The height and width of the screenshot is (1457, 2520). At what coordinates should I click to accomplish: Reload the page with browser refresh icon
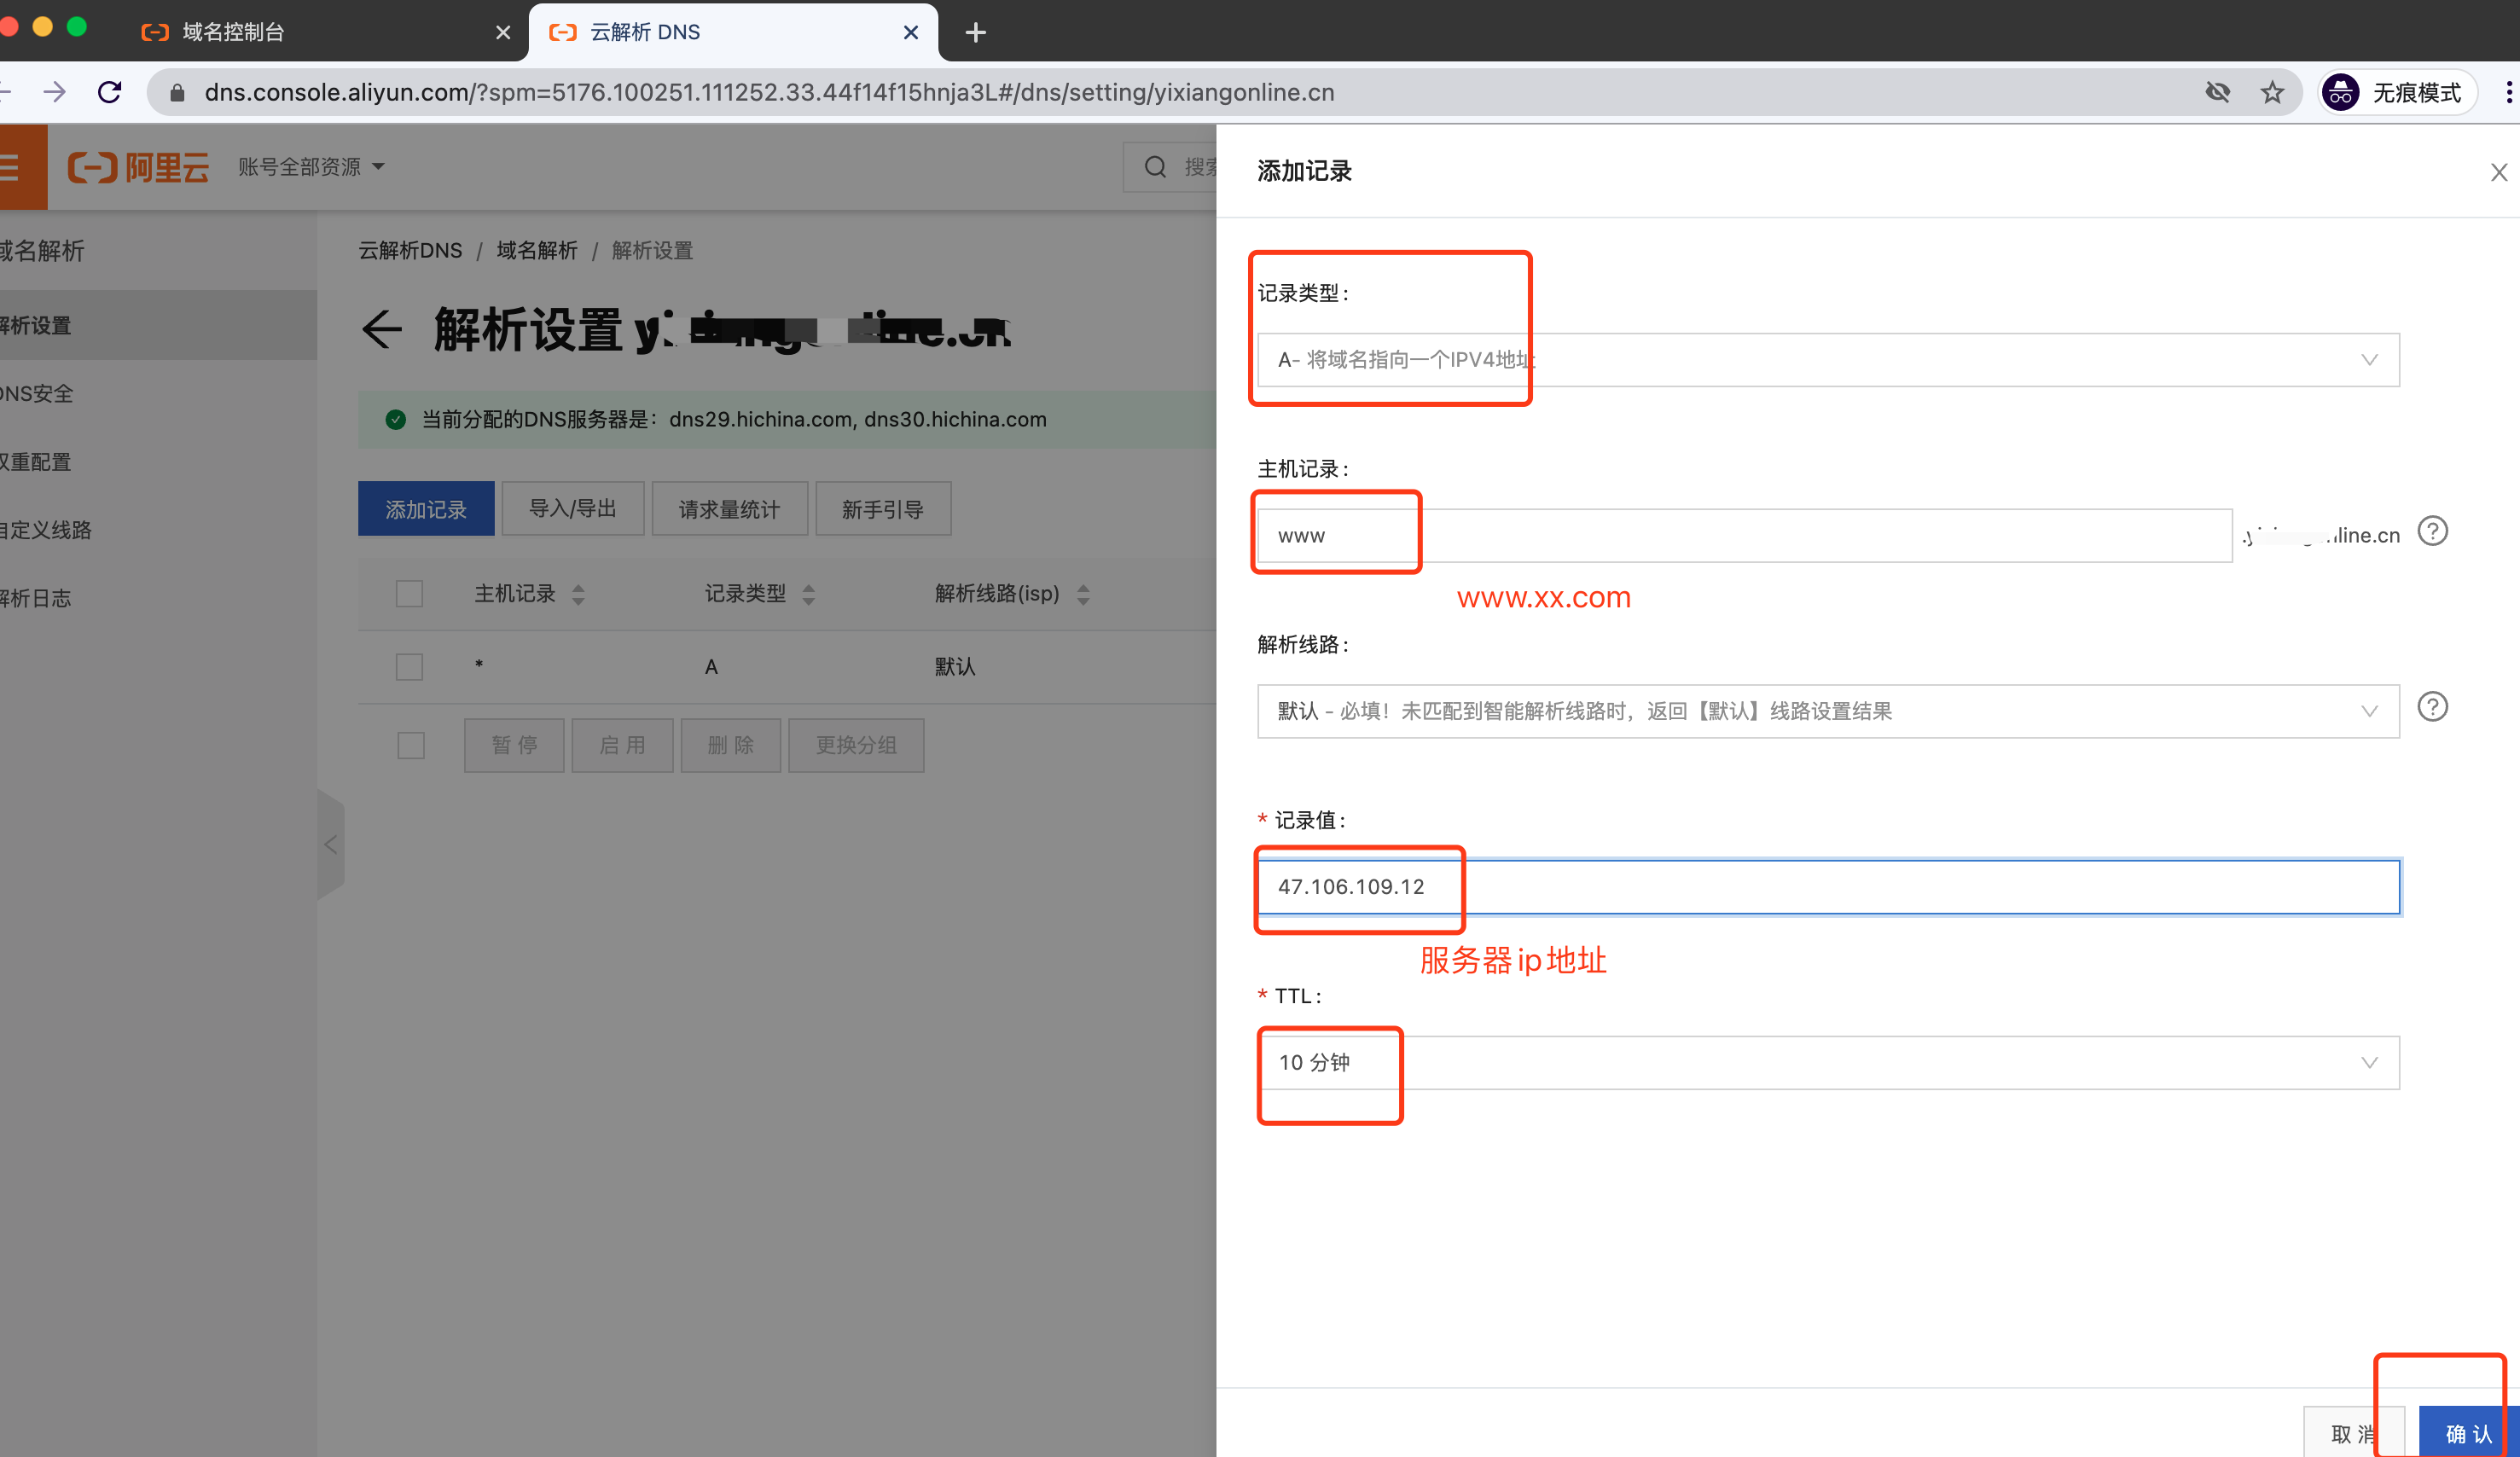point(110,92)
